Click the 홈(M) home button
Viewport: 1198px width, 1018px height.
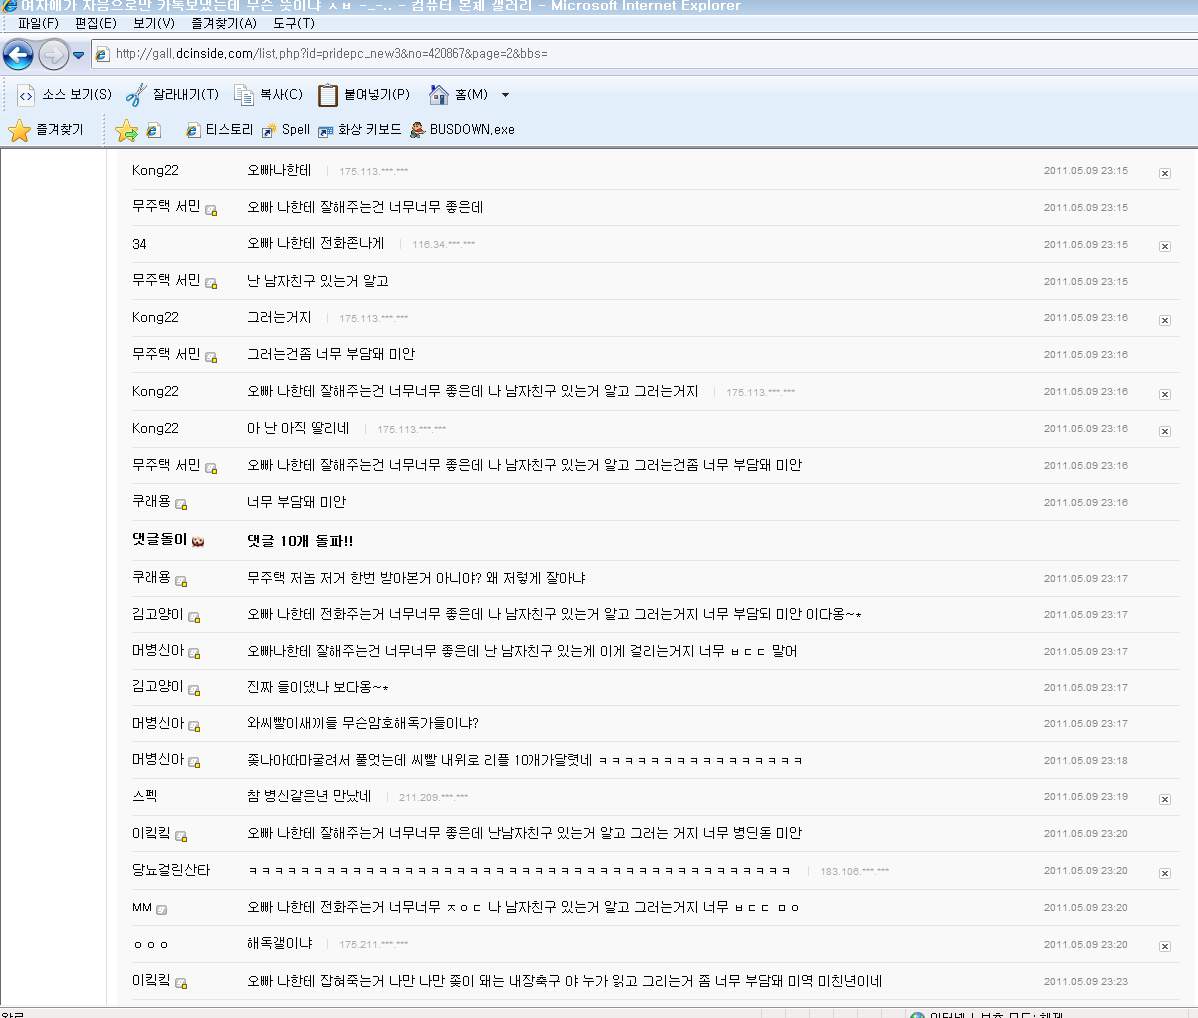click(458, 95)
